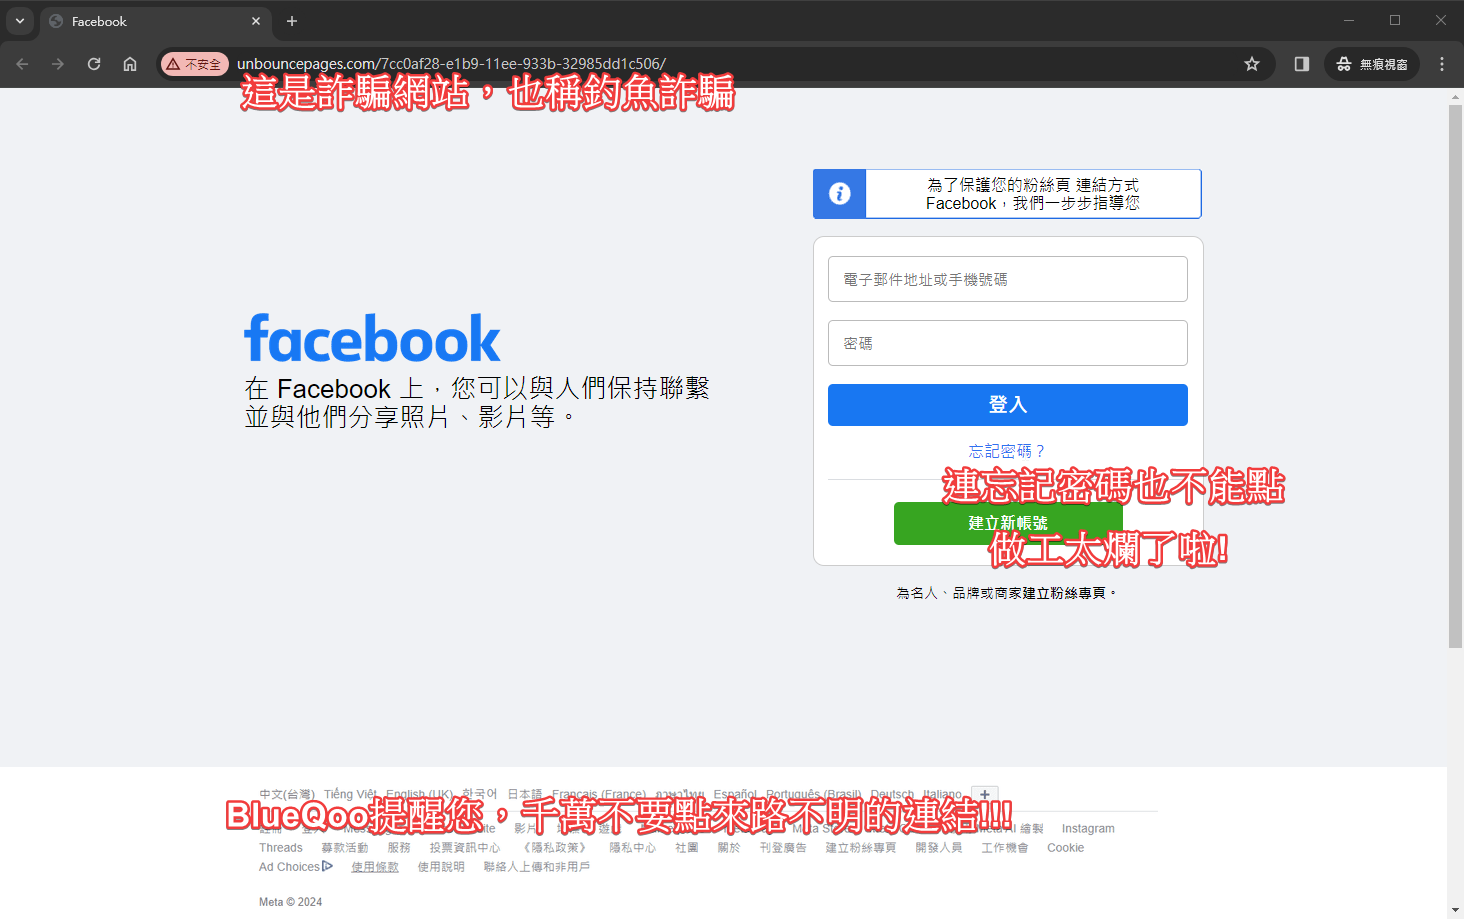Click the 無痕視窗 incognito indicator
Viewport: 1464px width, 919px height.
(1372, 64)
